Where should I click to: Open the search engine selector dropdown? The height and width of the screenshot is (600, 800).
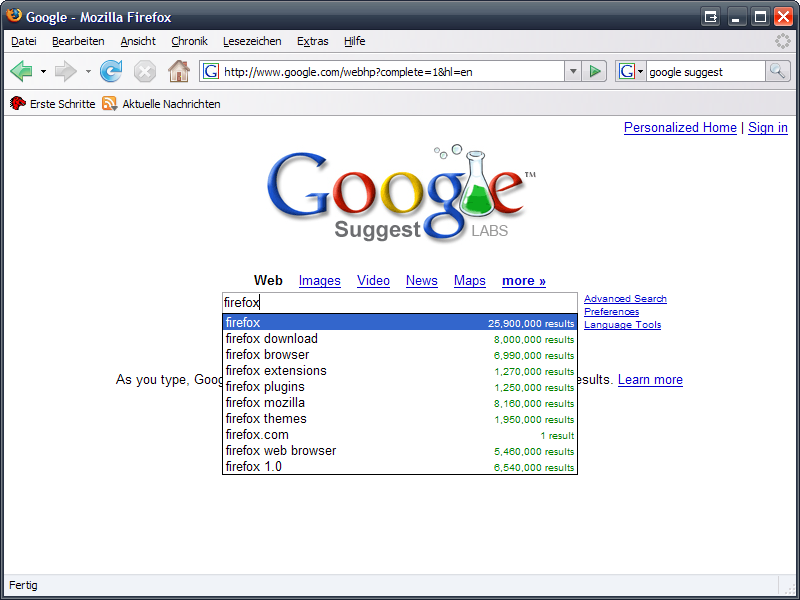point(631,71)
